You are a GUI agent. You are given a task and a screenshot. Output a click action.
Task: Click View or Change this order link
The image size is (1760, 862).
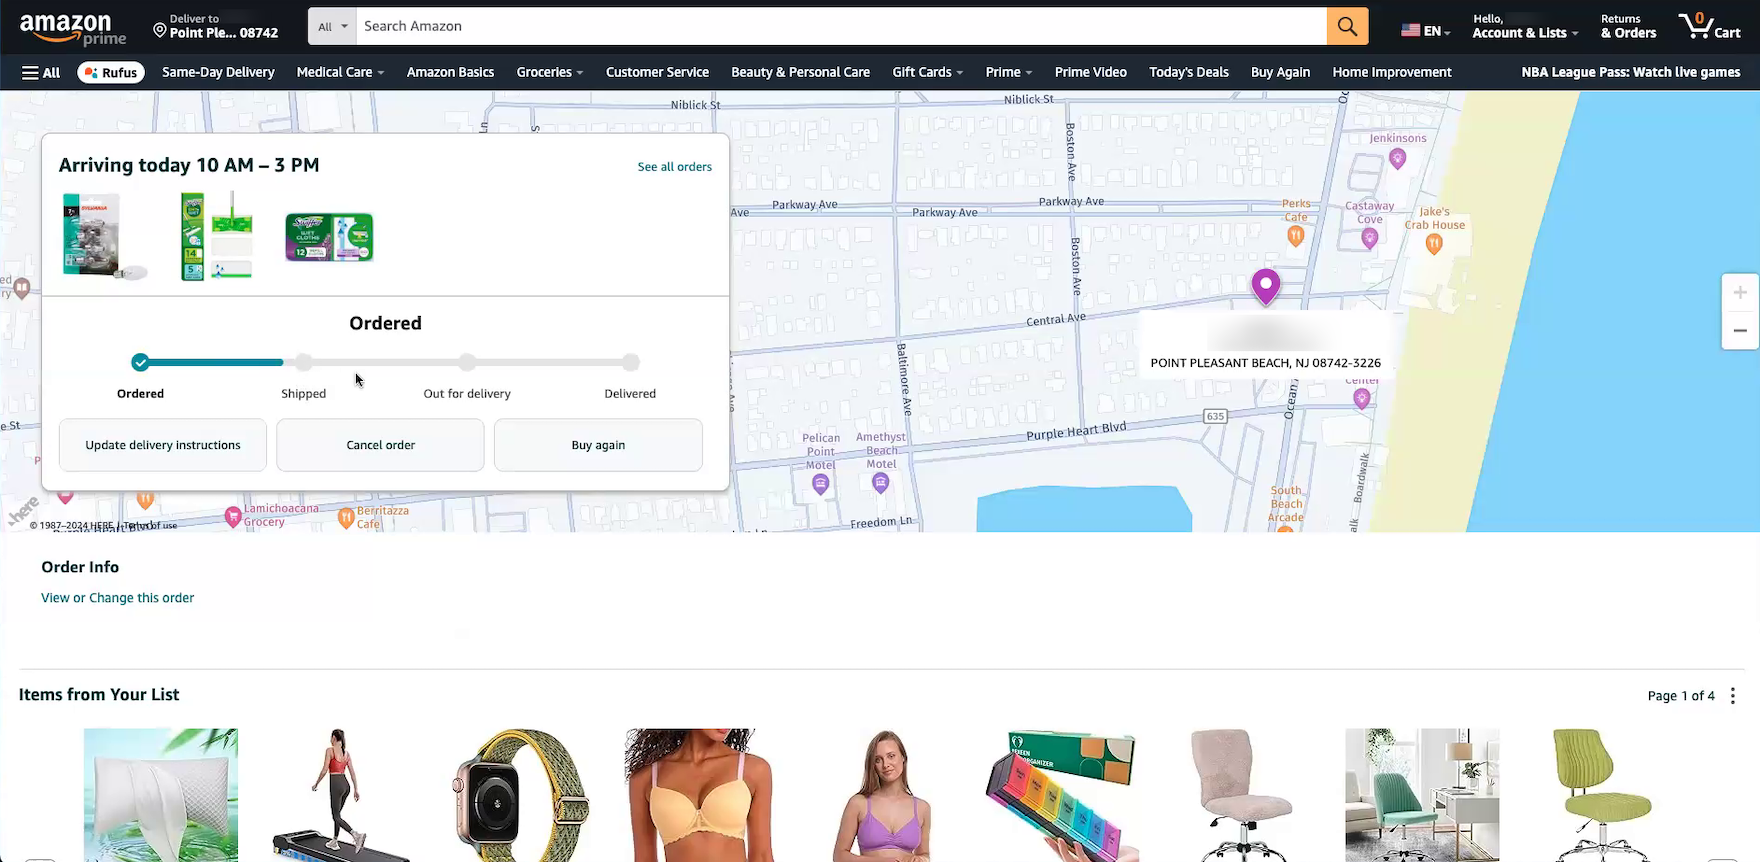pos(118,598)
